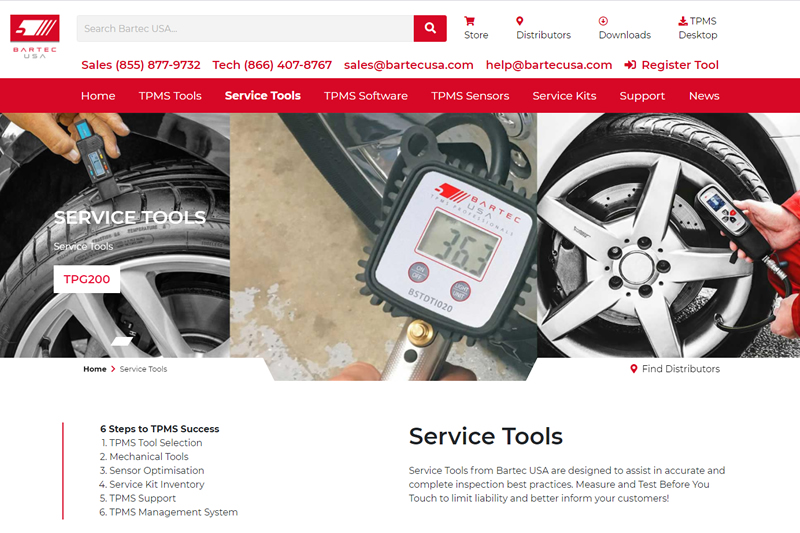This screenshot has height=533, width=800.
Task: Click the Find Distributors link text
Action: (x=681, y=369)
